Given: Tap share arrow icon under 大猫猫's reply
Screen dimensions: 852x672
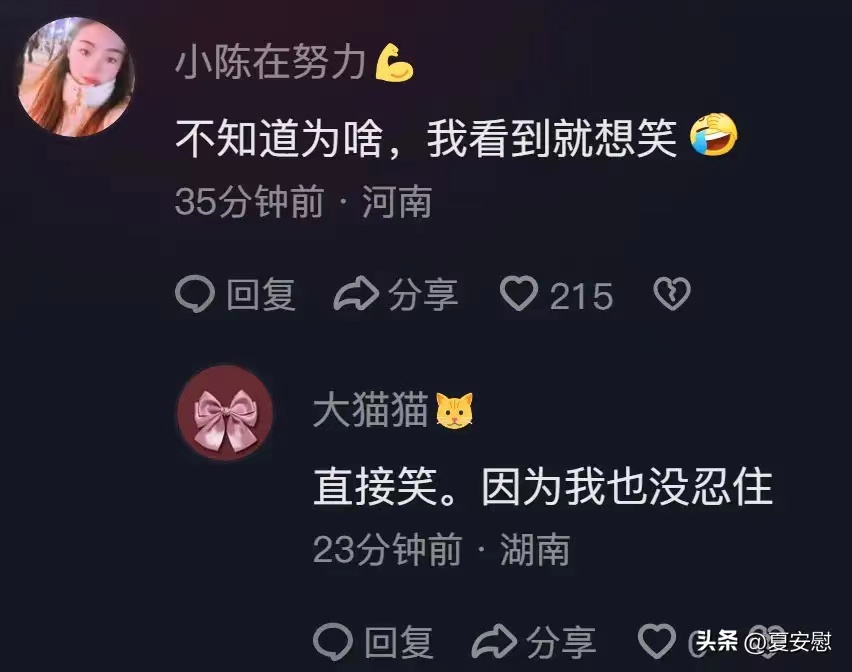Looking at the screenshot, I should pyautogui.click(x=494, y=642).
